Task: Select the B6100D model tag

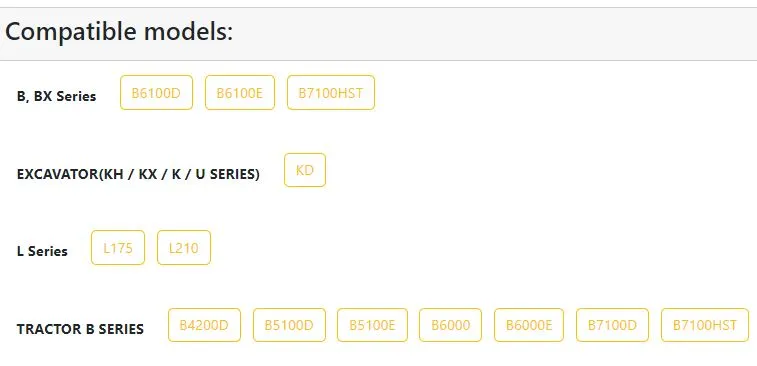Action: click(156, 92)
